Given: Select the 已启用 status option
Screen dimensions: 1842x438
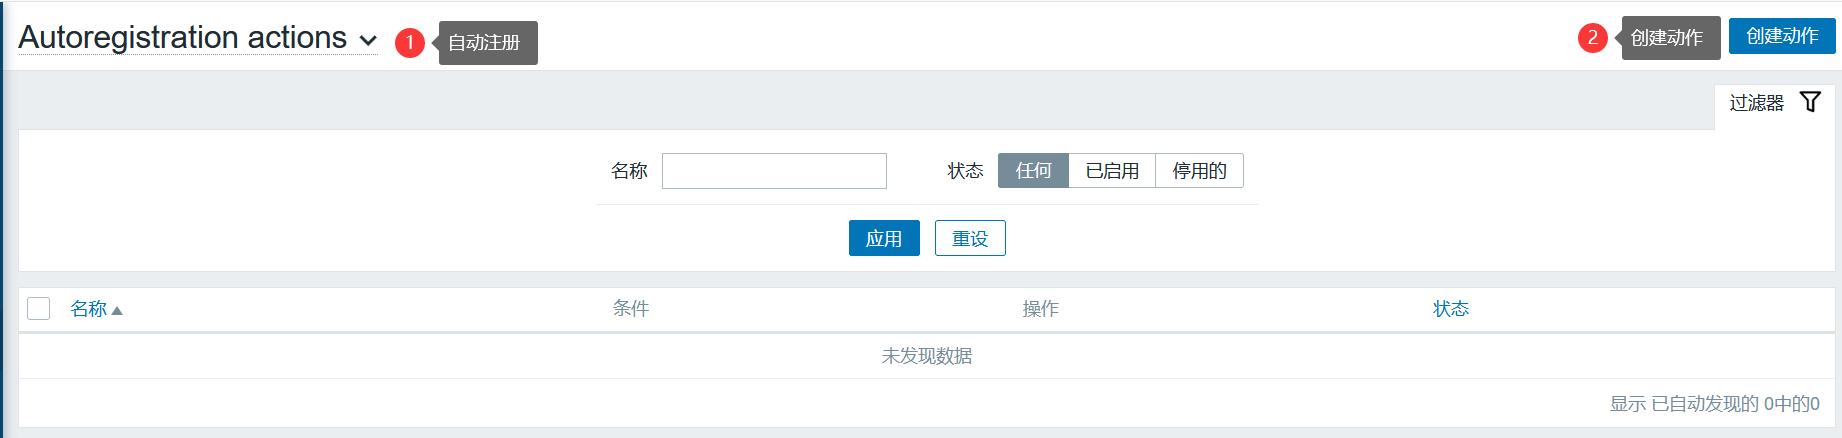Looking at the screenshot, I should coord(1112,171).
